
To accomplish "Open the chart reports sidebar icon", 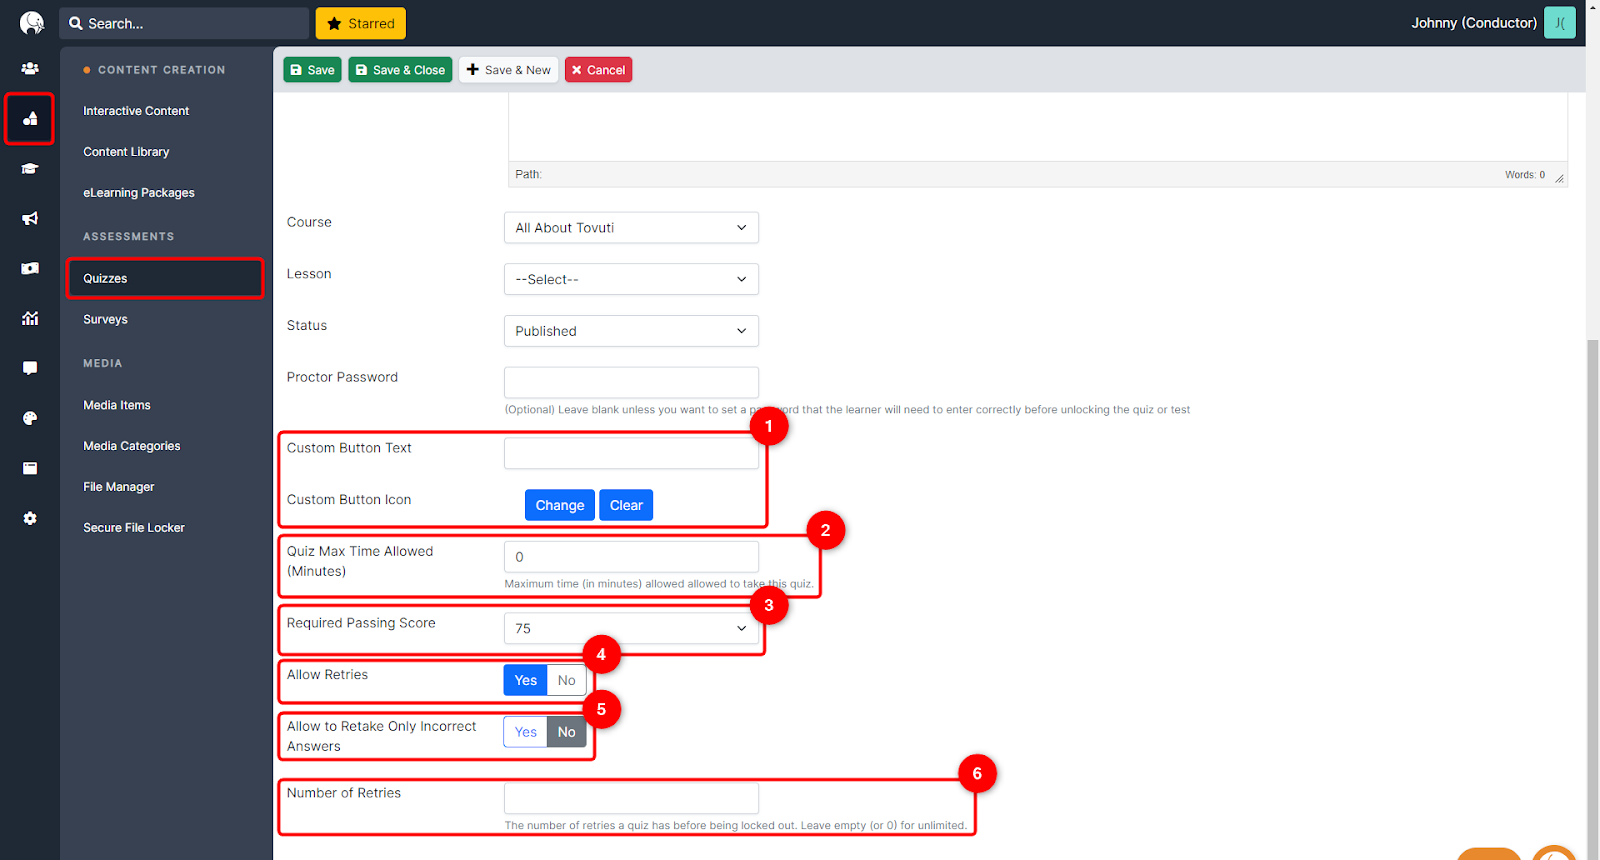I will pyautogui.click(x=30, y=318).
